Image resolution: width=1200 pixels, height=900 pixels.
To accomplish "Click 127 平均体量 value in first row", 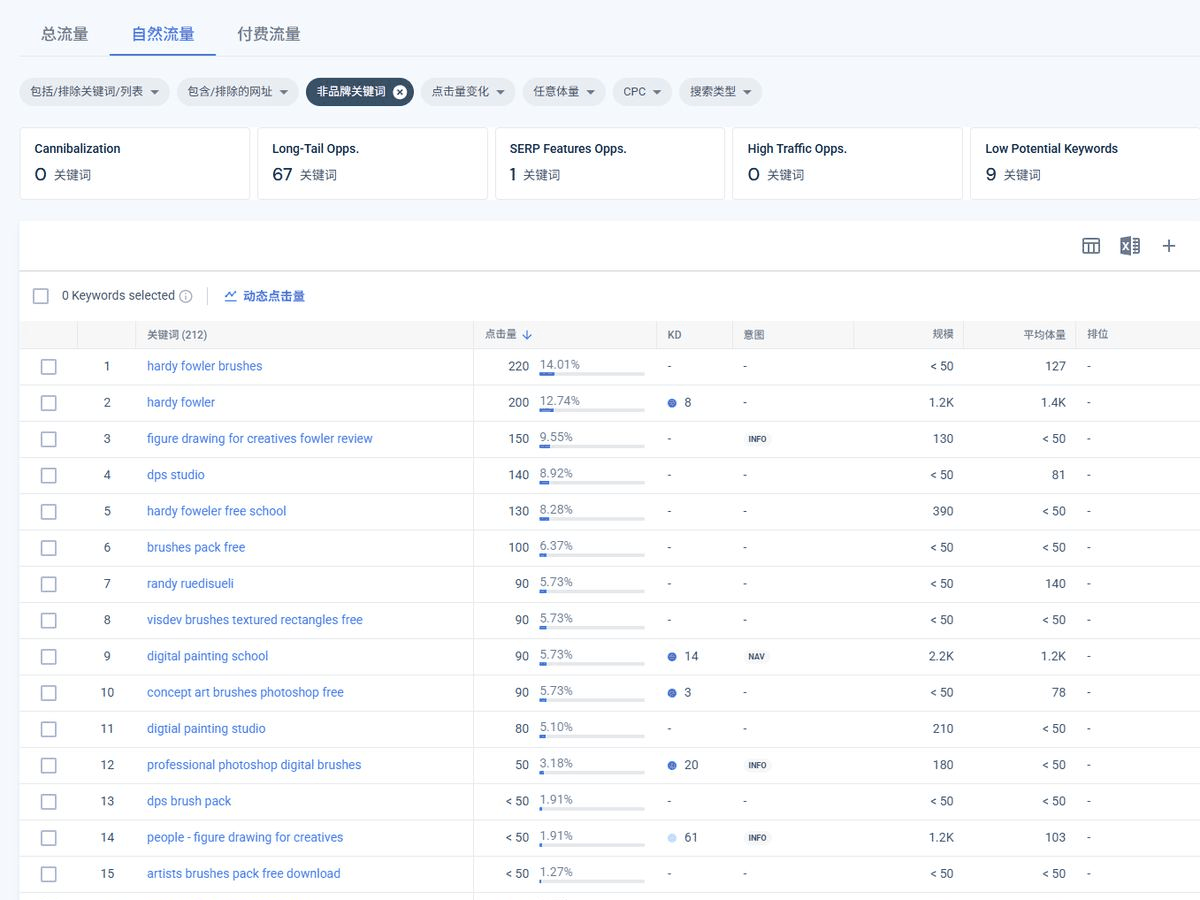I will pos(1055,366).
